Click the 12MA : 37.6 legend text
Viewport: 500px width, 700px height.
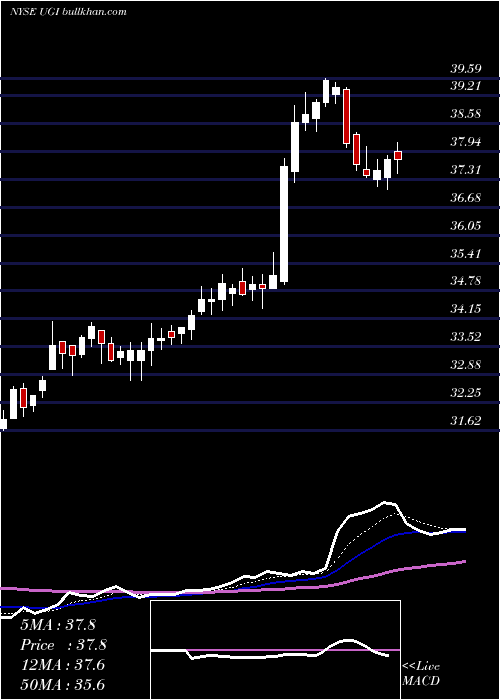point(62,665)
